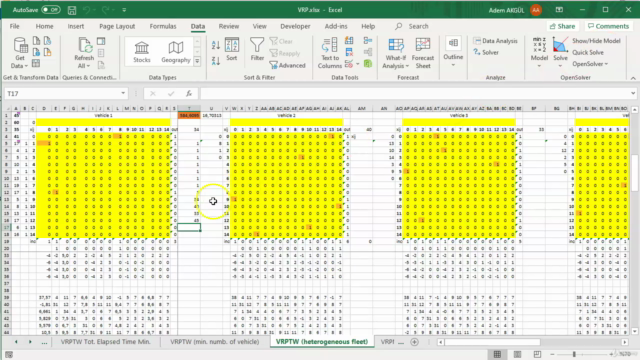
Task: Create a Forecast Sheet
Action: coord(423,53)
